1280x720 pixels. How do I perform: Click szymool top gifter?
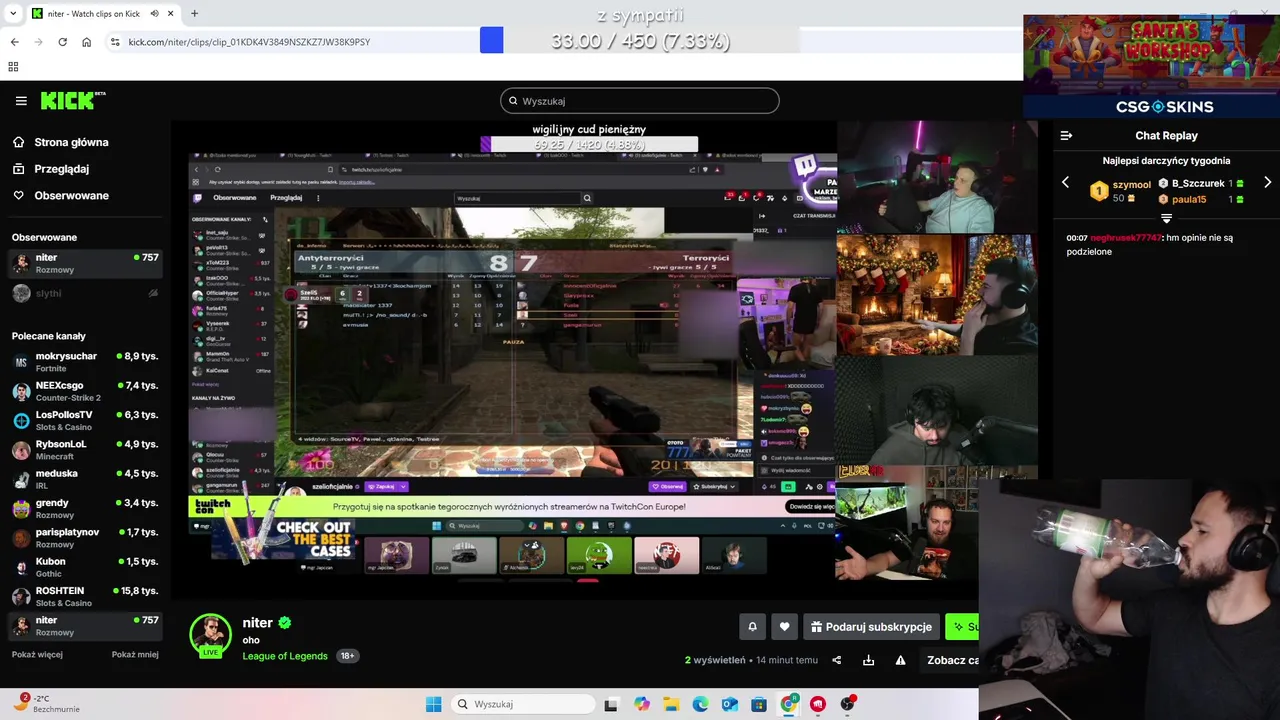[1120, 190]
